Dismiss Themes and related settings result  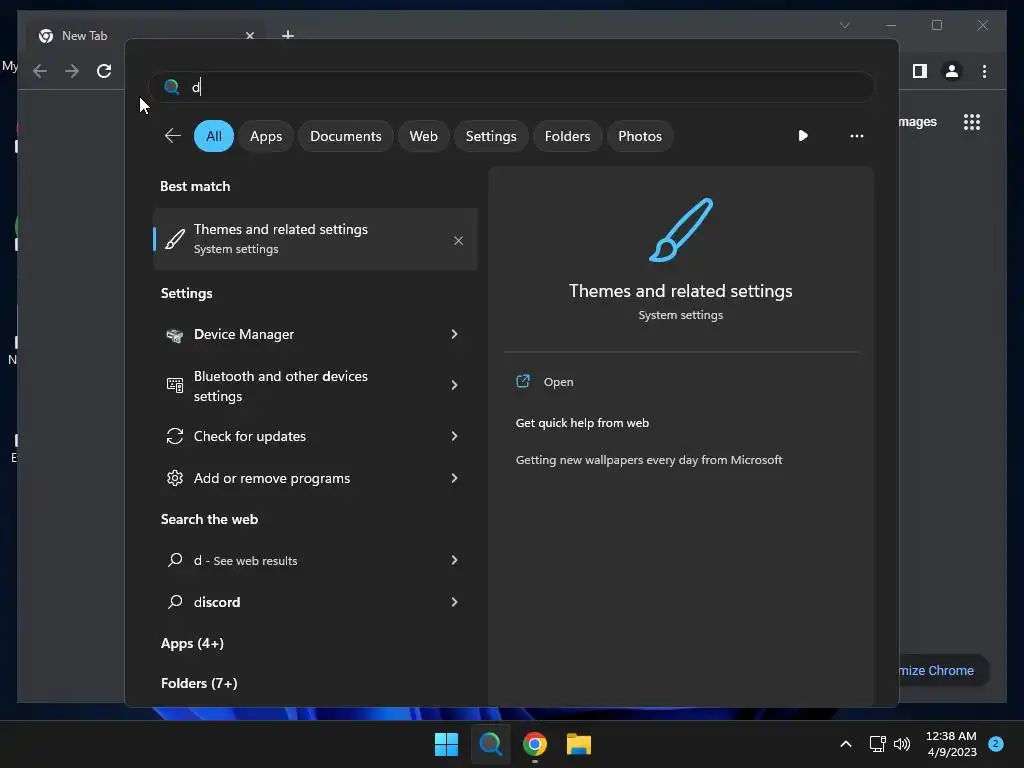[x=458, y=241]
